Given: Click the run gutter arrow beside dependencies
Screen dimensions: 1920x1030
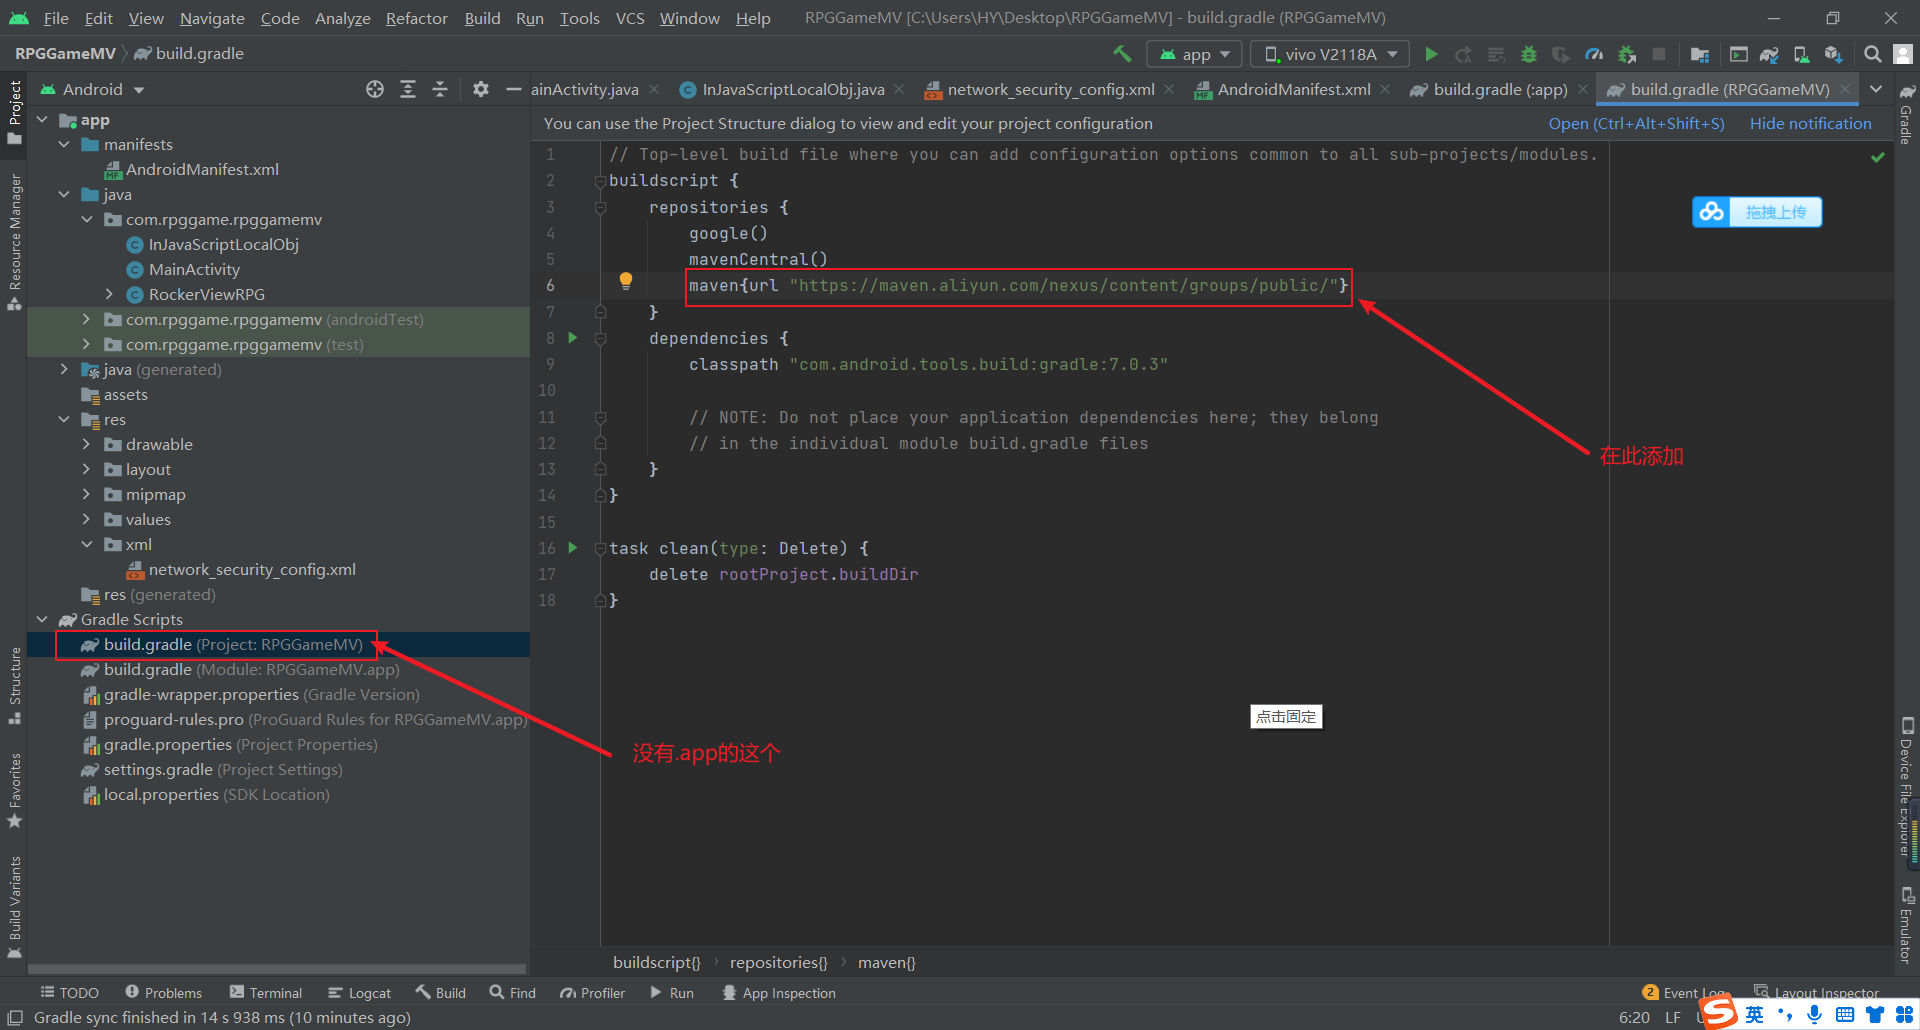Looking at the screenshot, I should [573, 338].
